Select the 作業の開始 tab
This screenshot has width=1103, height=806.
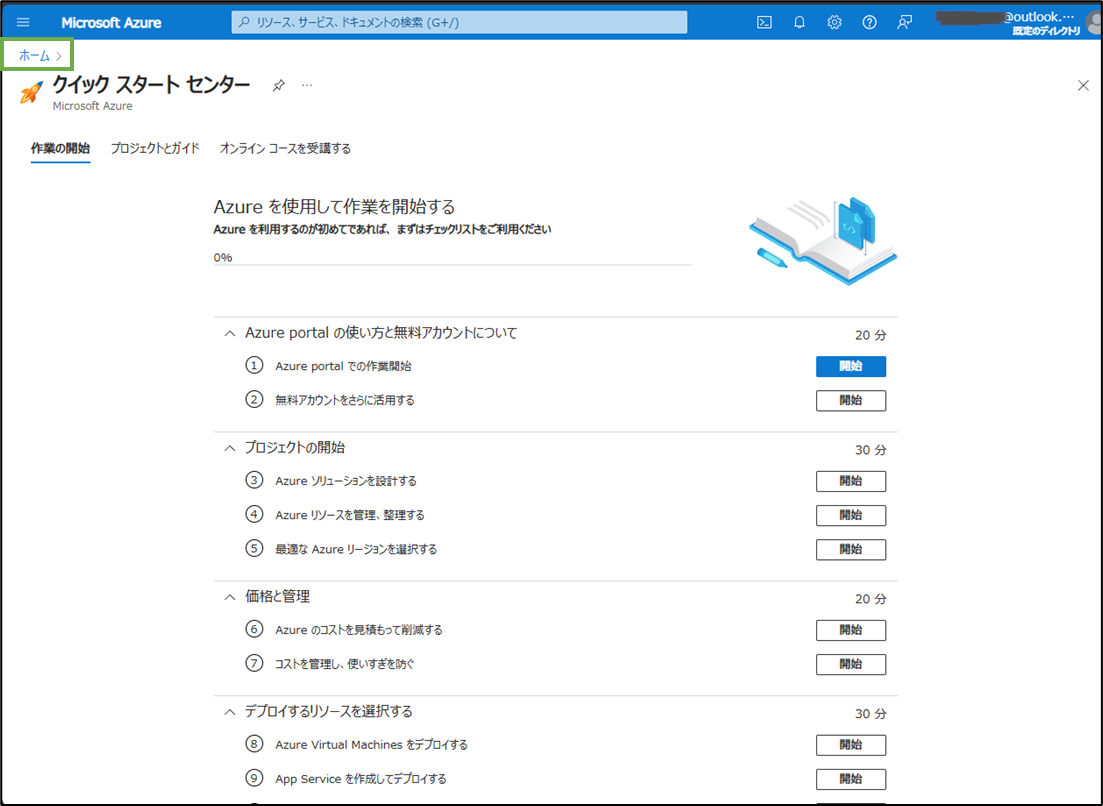pos(60,148)
